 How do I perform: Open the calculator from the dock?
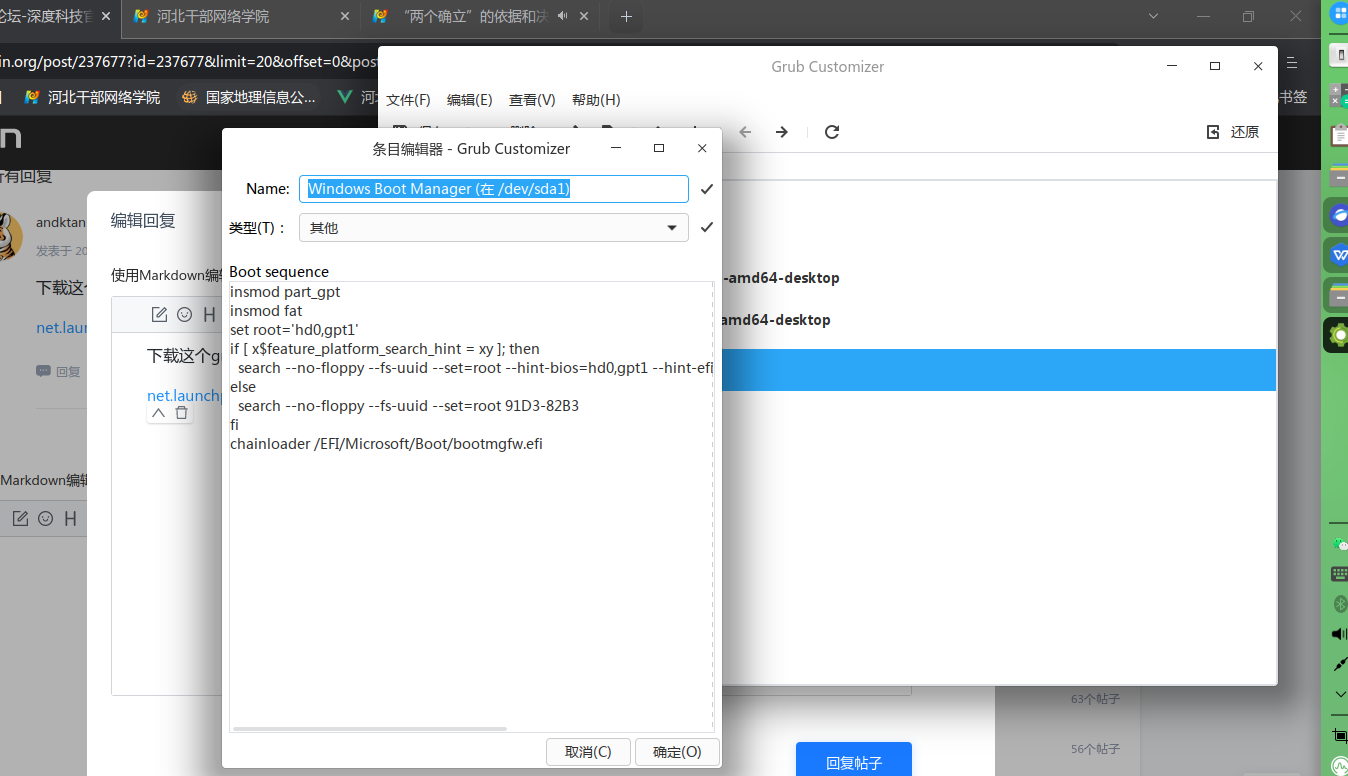(1338, 94)
